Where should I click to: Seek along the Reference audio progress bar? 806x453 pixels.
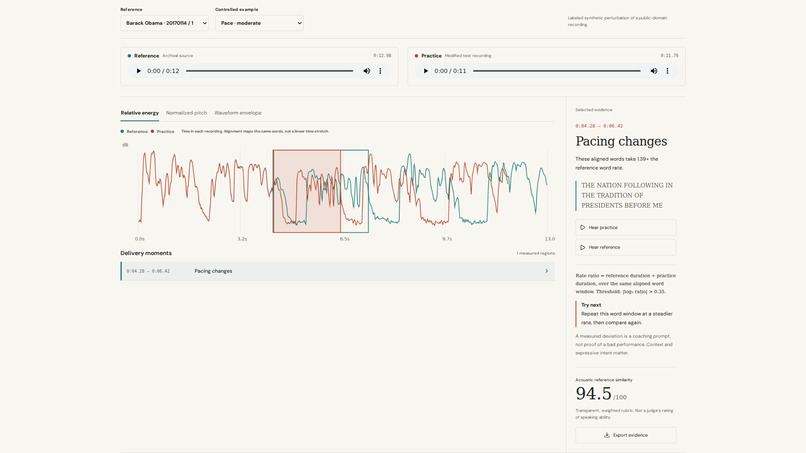(x=269, y=71)
